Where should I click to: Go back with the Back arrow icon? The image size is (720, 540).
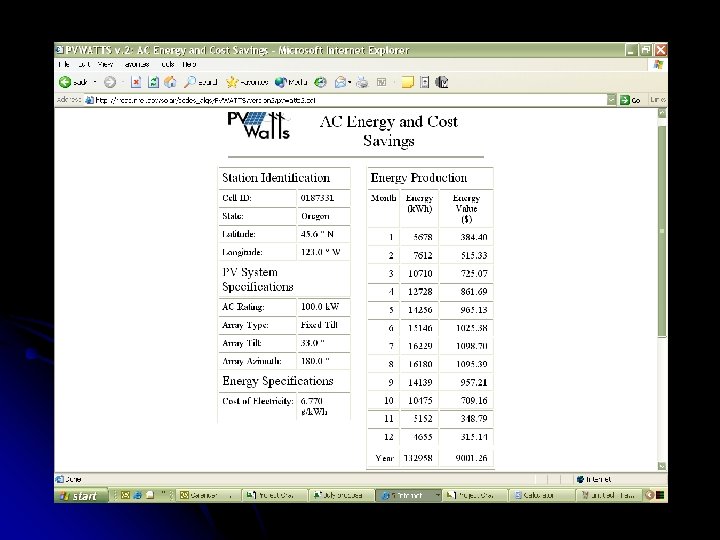point(65,82)
